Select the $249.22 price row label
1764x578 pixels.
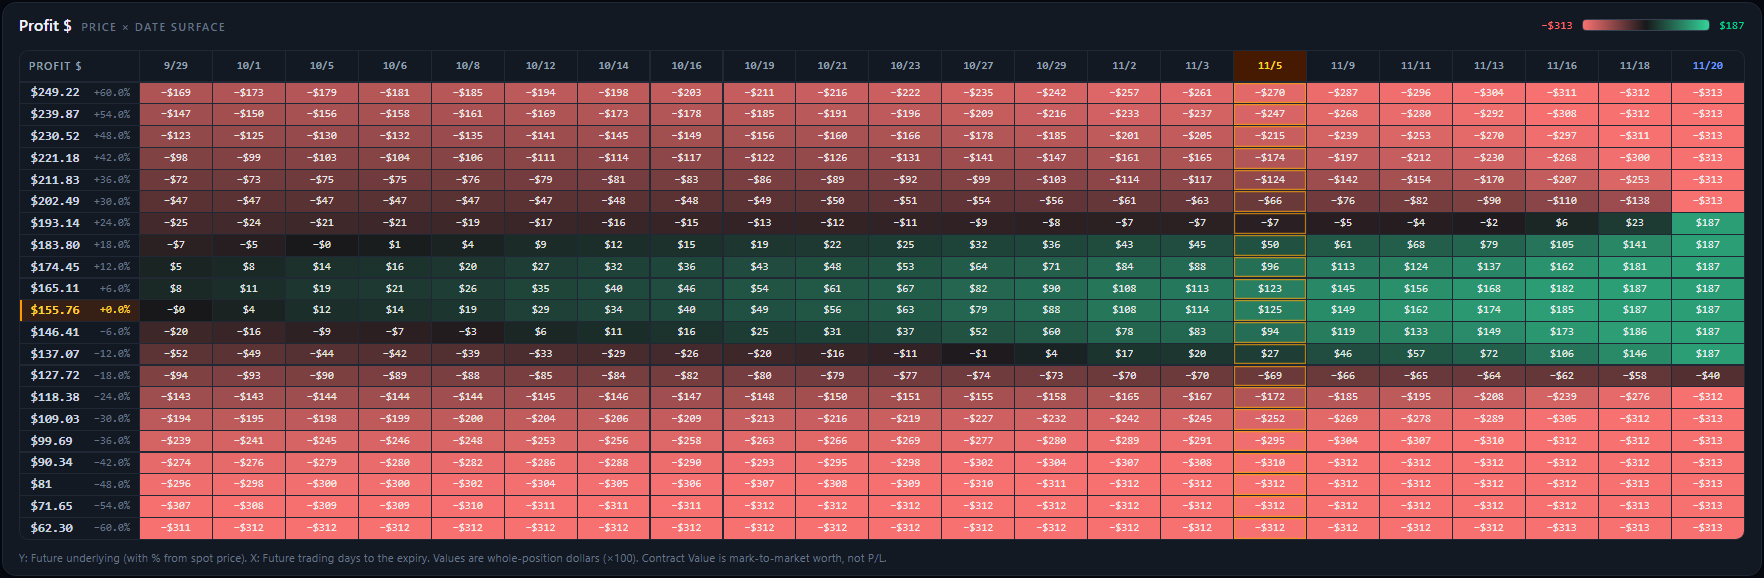coord(80,92)
